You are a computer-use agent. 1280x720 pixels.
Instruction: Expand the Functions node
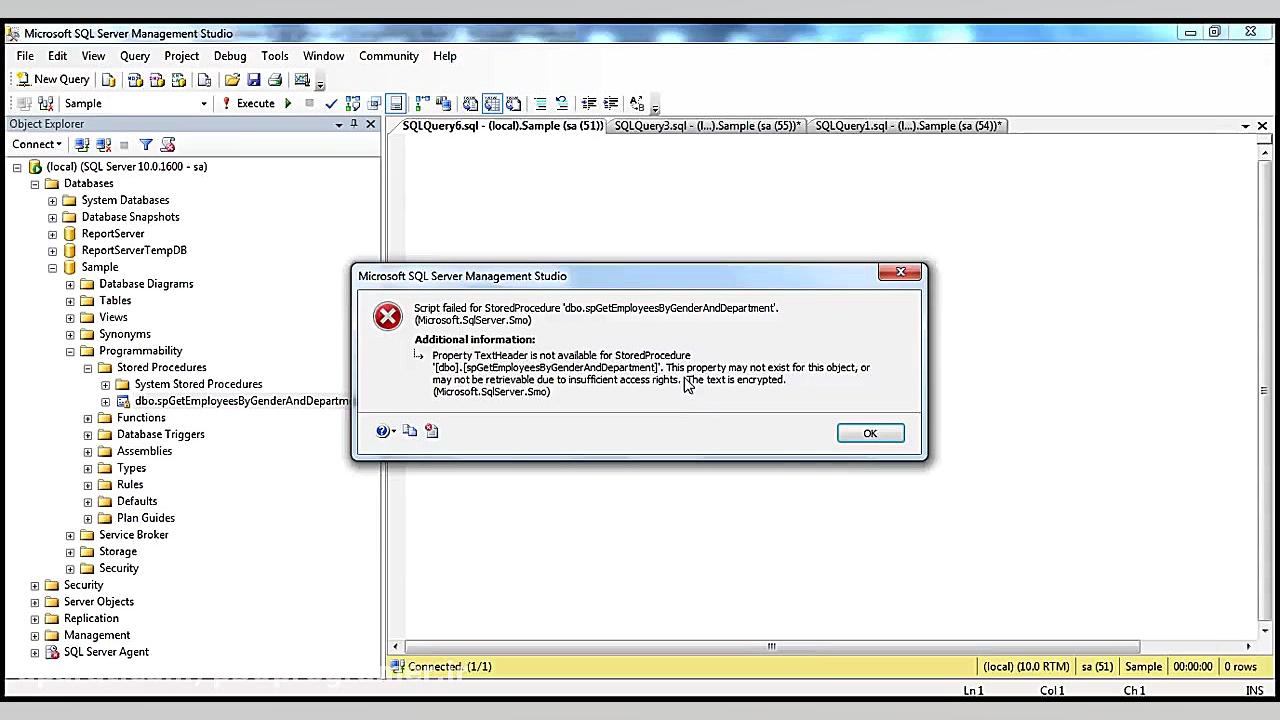click(x=88, y=417)
